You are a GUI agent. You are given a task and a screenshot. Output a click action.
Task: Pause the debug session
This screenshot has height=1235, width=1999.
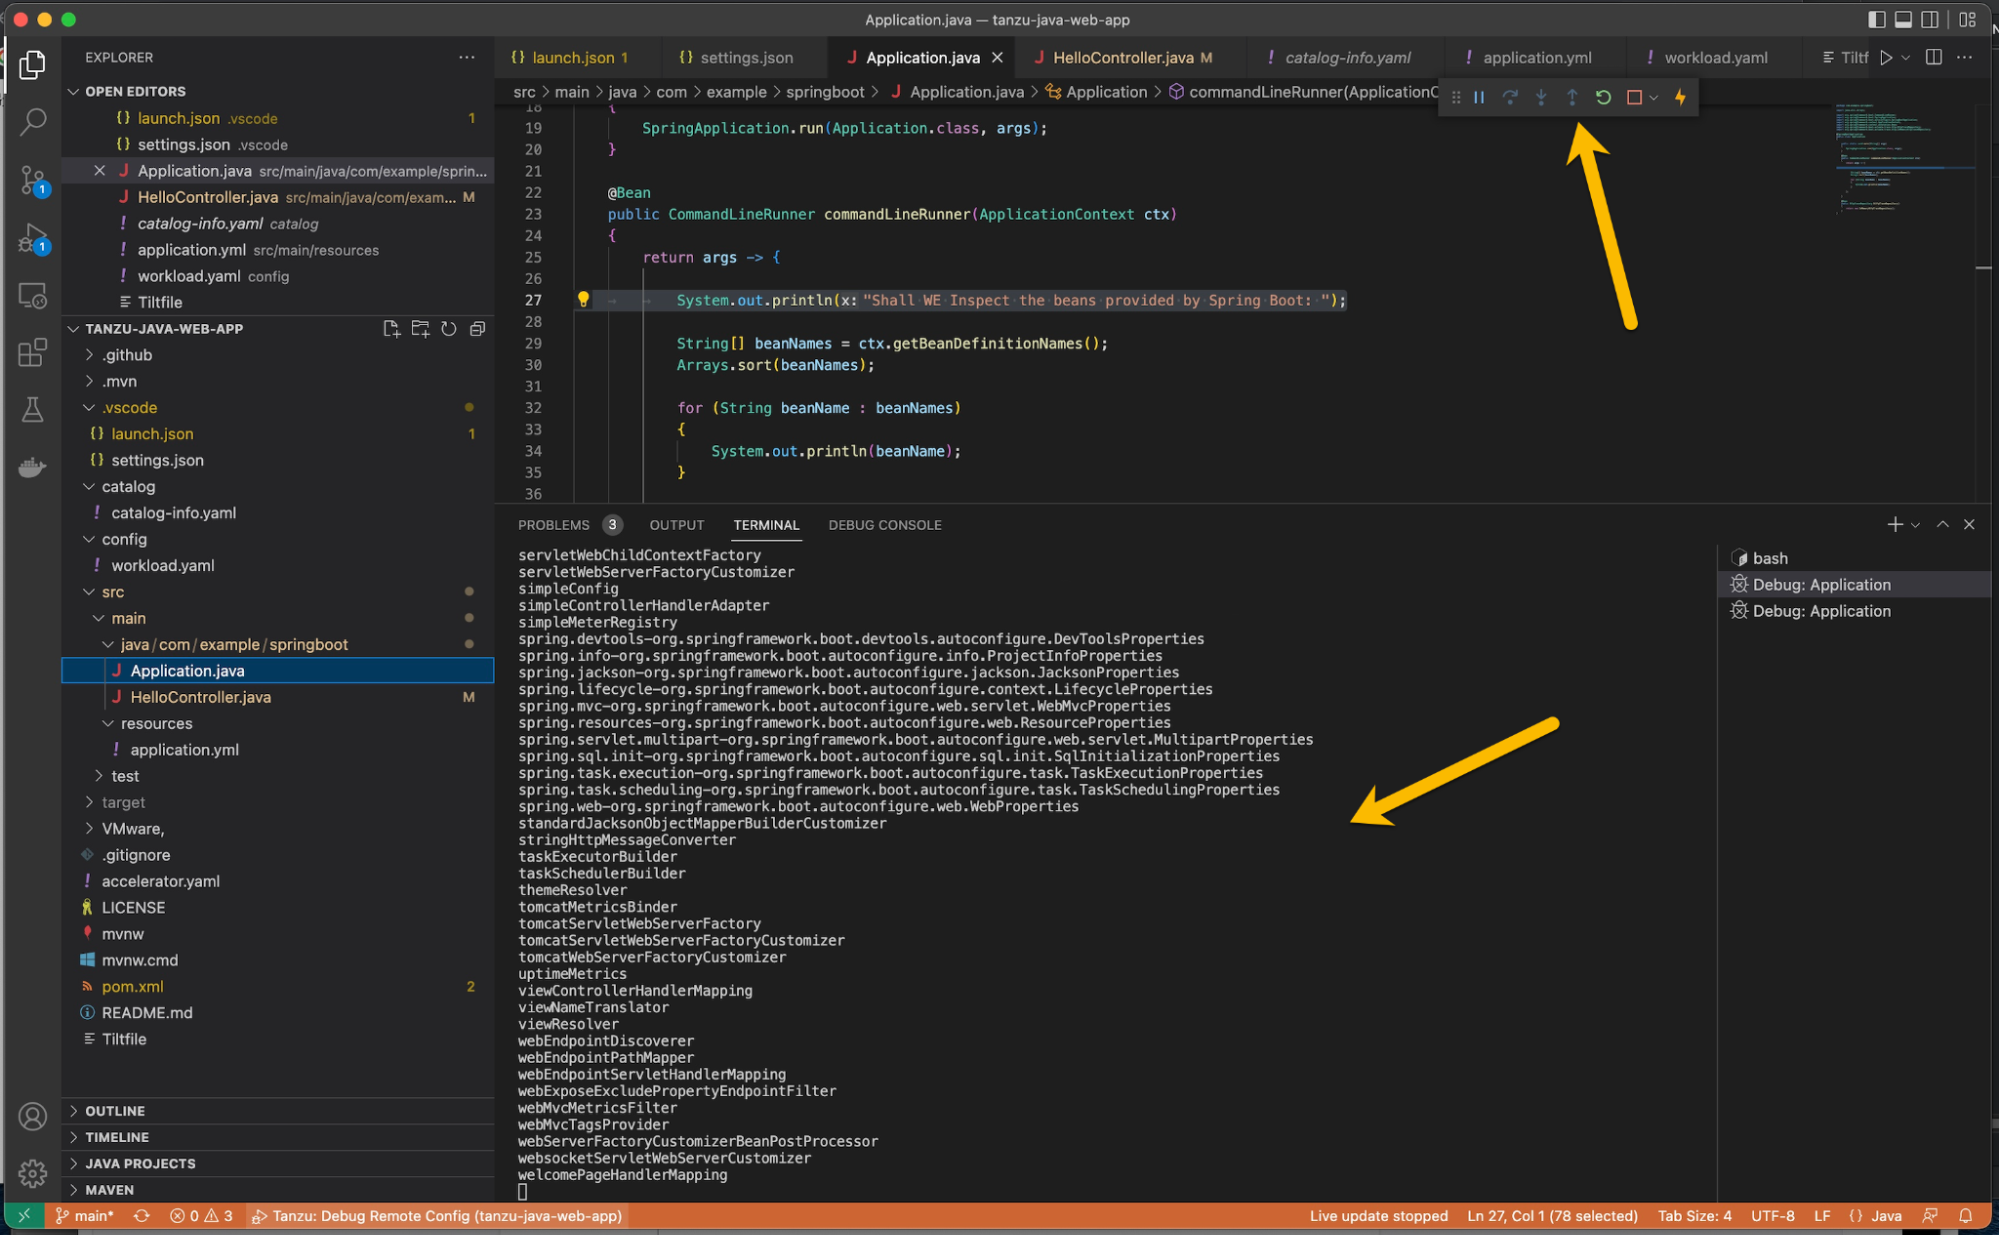1478,97
